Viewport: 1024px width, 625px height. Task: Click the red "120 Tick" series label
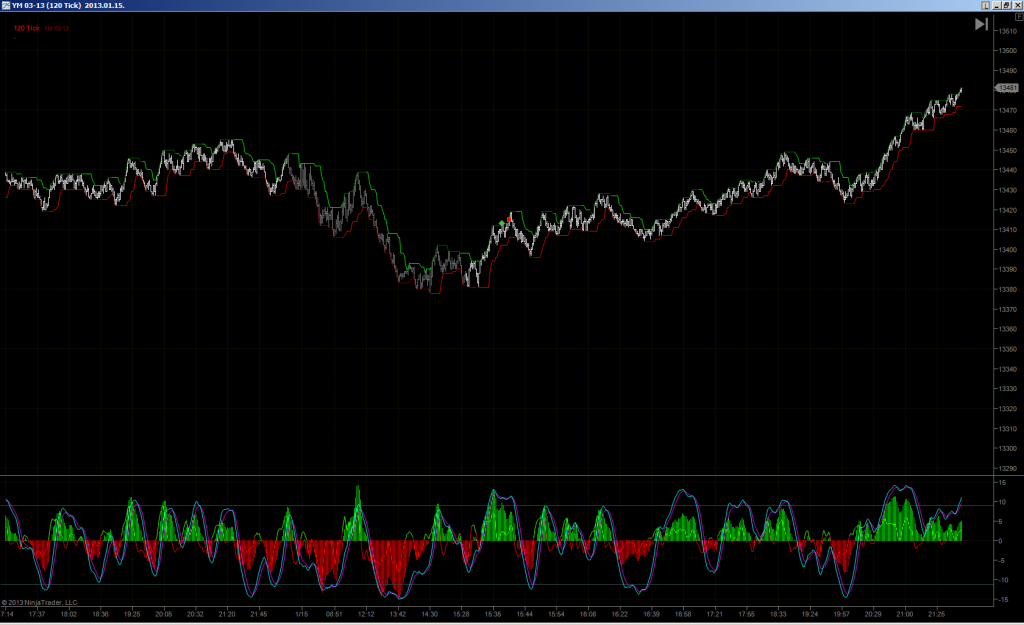point(27,28)
